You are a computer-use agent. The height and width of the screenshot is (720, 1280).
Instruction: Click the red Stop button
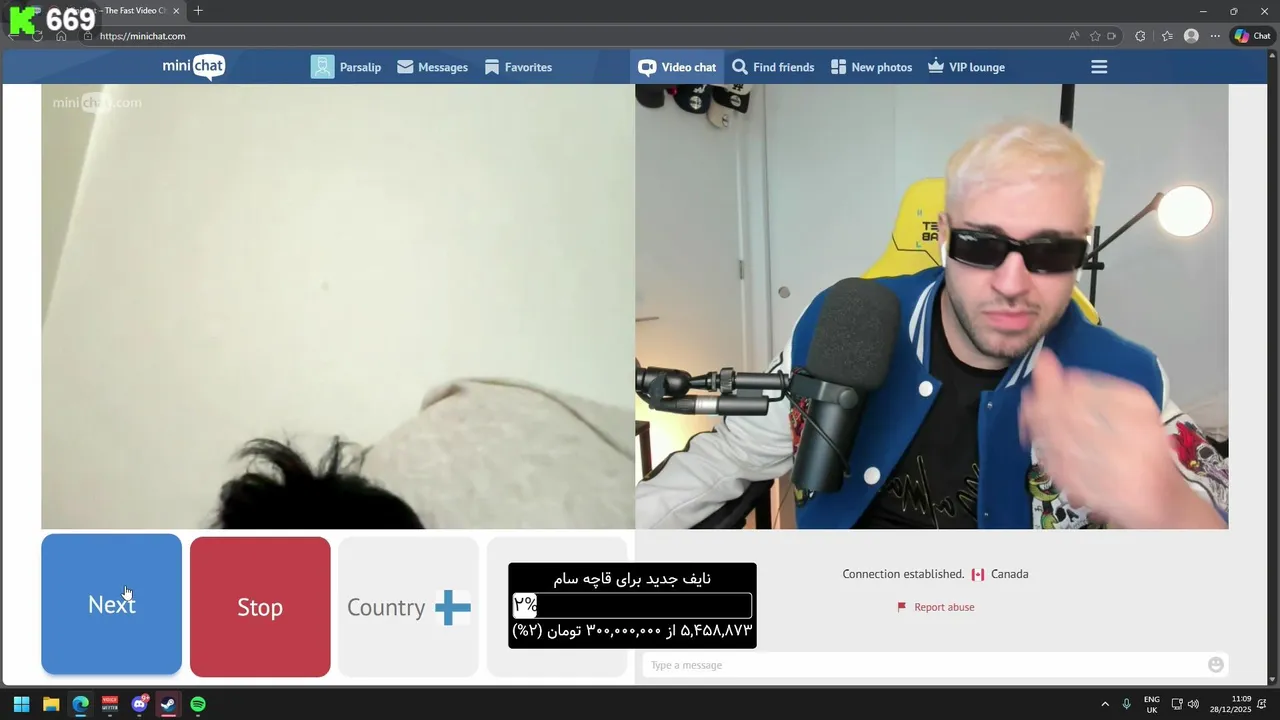coord(260,607)
